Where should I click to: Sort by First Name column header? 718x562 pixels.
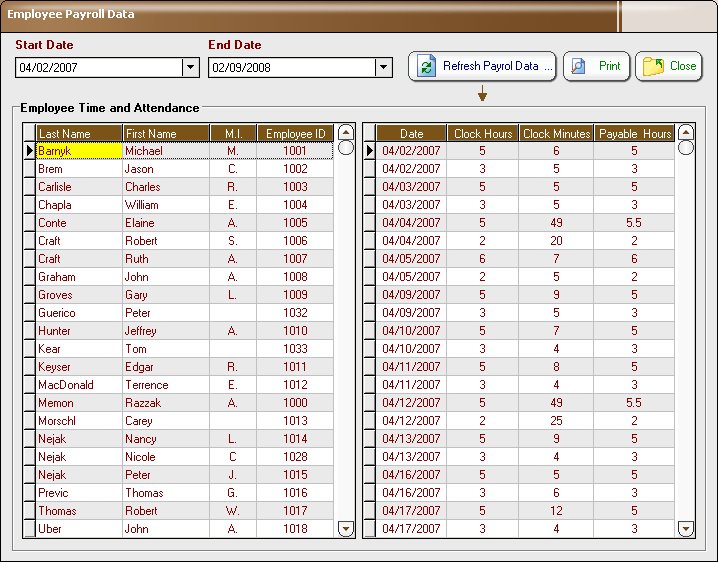(166, 133)
